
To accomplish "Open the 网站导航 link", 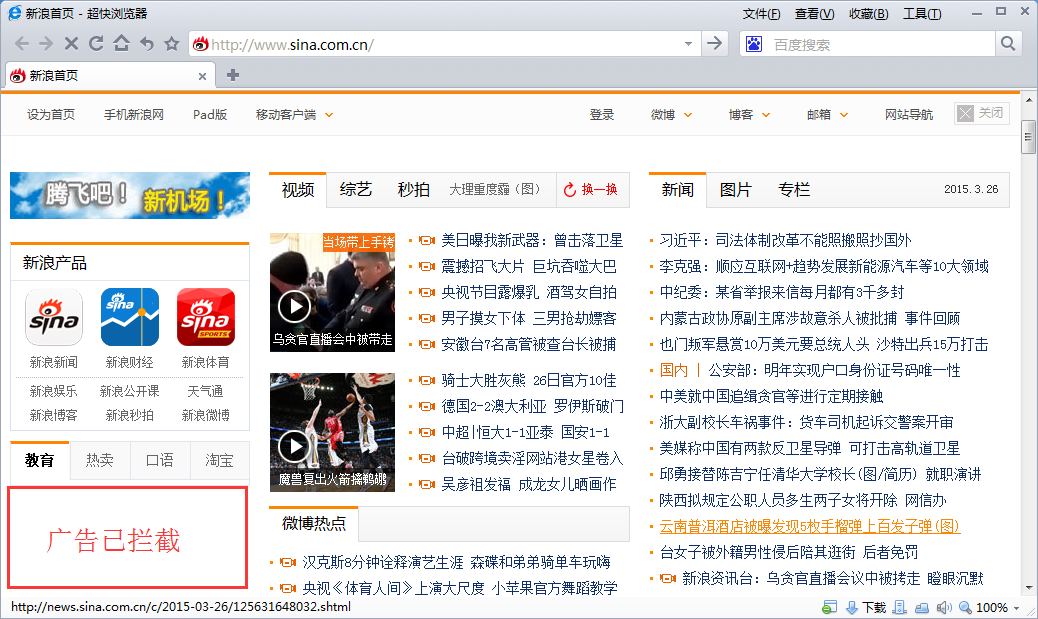I will click(909, 115).
